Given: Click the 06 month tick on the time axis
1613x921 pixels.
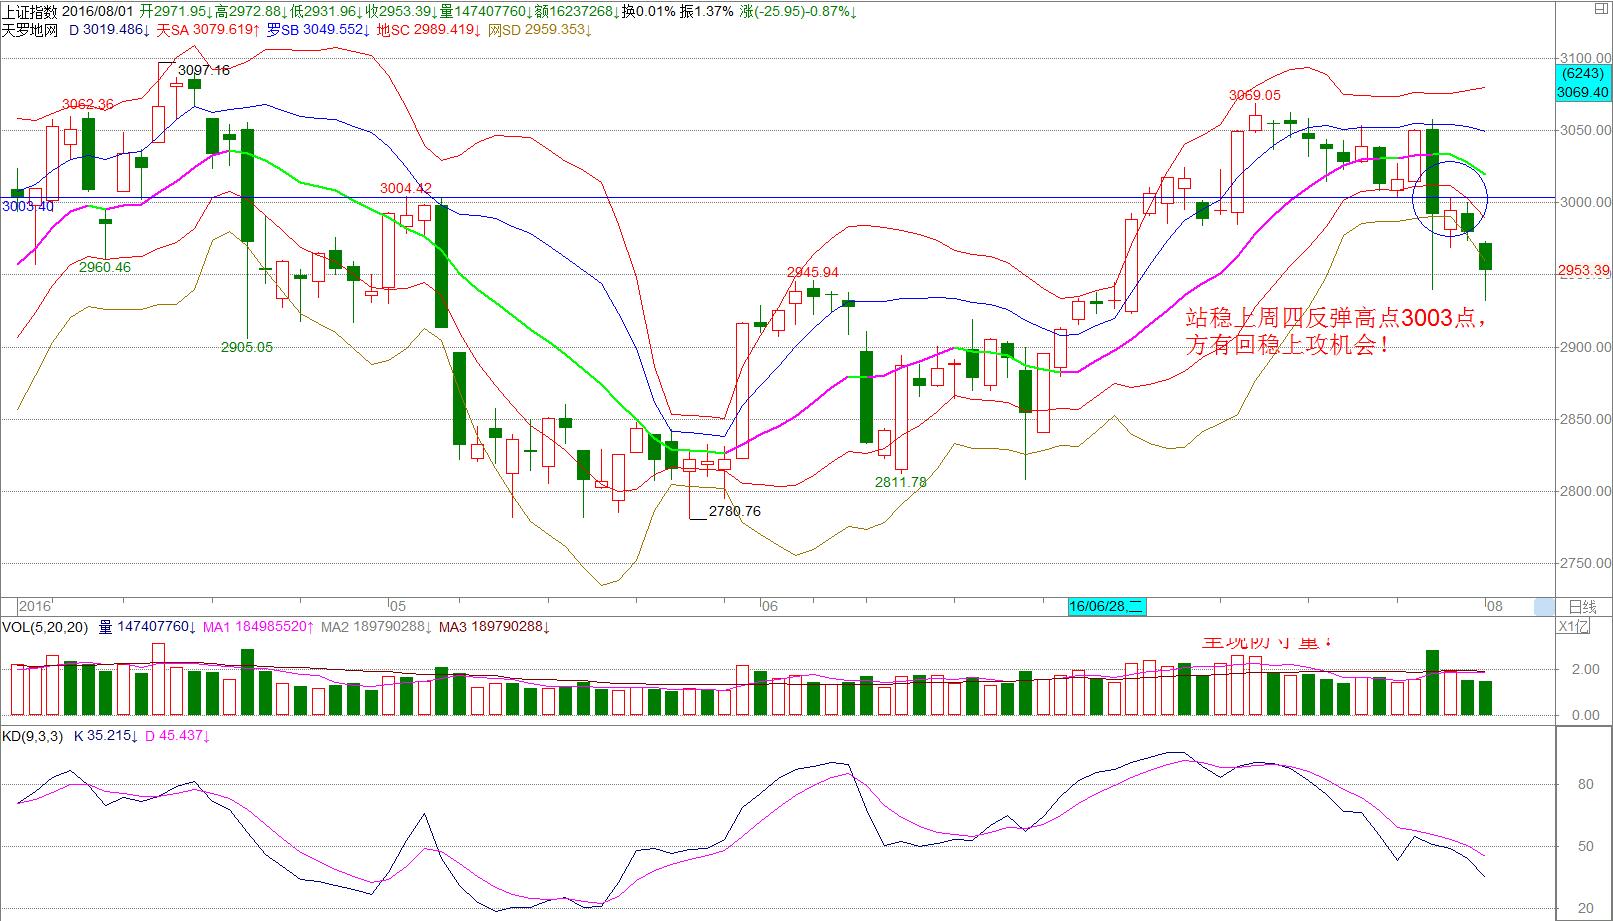Looking at the screenshot, I should [x=768, y=606].
